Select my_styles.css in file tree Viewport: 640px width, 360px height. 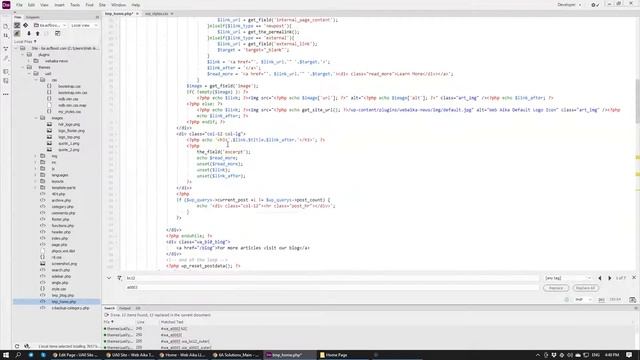(x=69, y=111)
